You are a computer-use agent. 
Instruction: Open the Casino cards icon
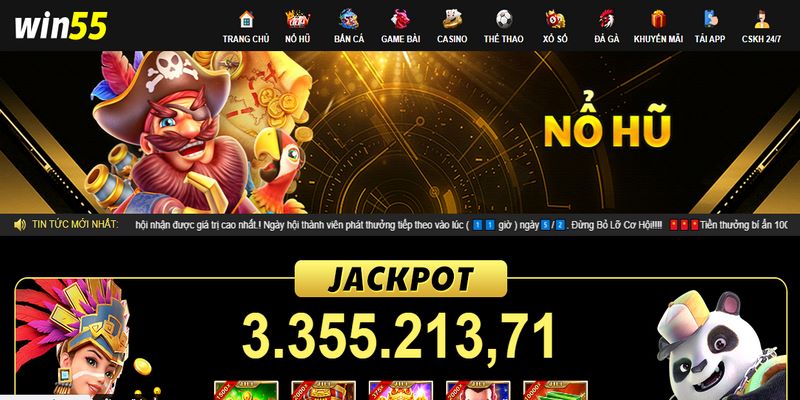[x=452, y=19]
